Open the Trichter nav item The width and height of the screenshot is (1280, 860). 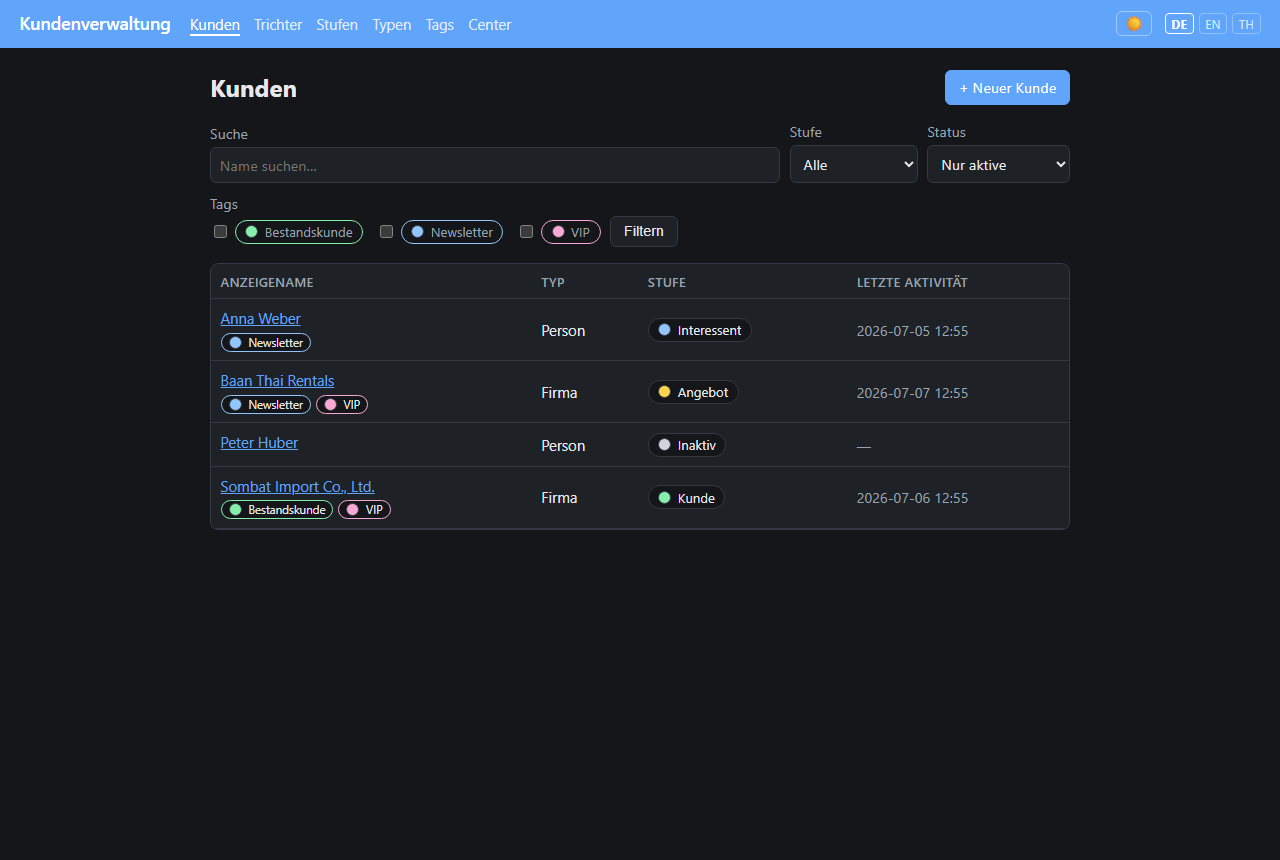tap(278, 24)
